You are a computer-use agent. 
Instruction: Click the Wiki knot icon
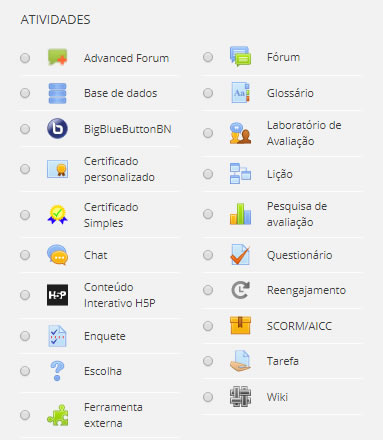tap(240, 397)
